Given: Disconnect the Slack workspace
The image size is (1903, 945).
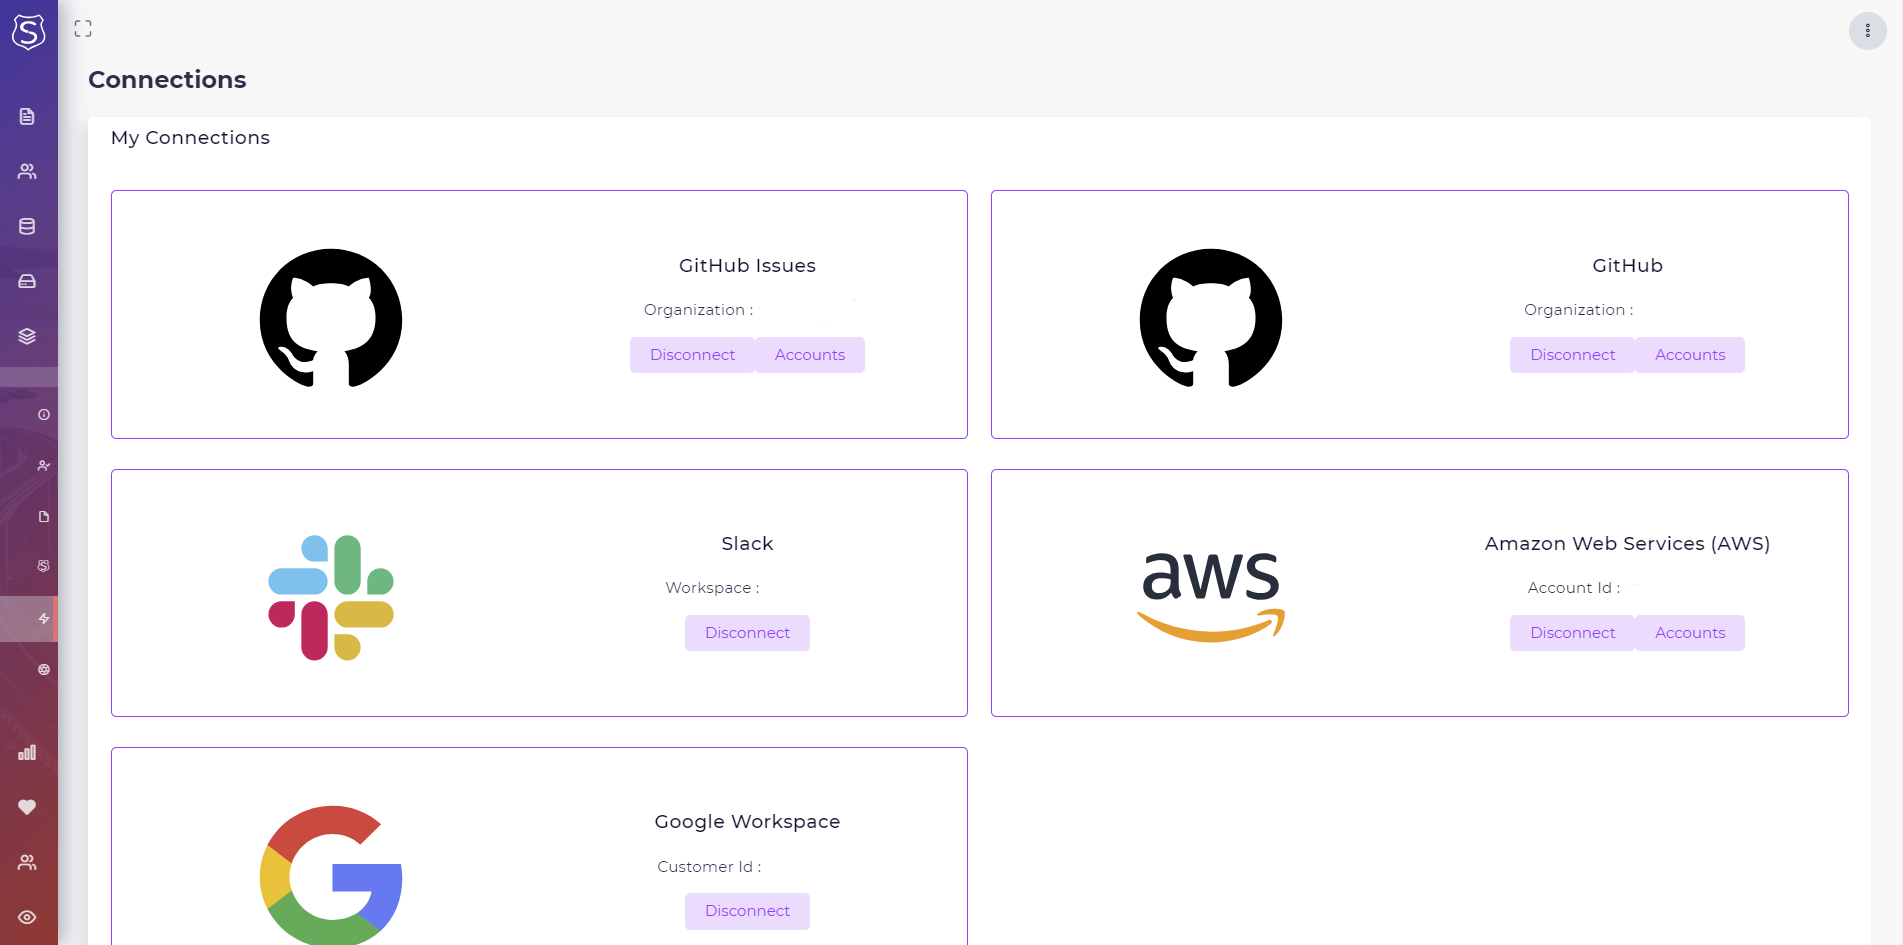Looking at the screenshot, I should pos(747,633).
